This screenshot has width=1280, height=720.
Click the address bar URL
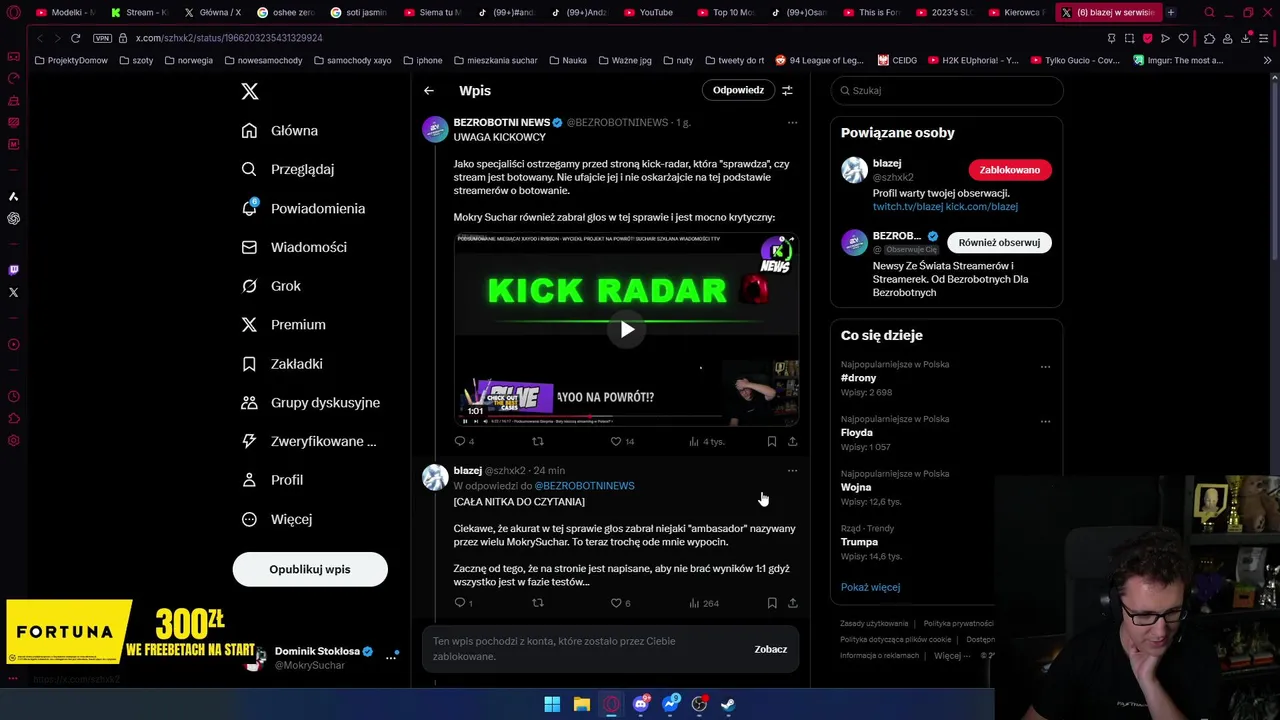click(229, 38)
